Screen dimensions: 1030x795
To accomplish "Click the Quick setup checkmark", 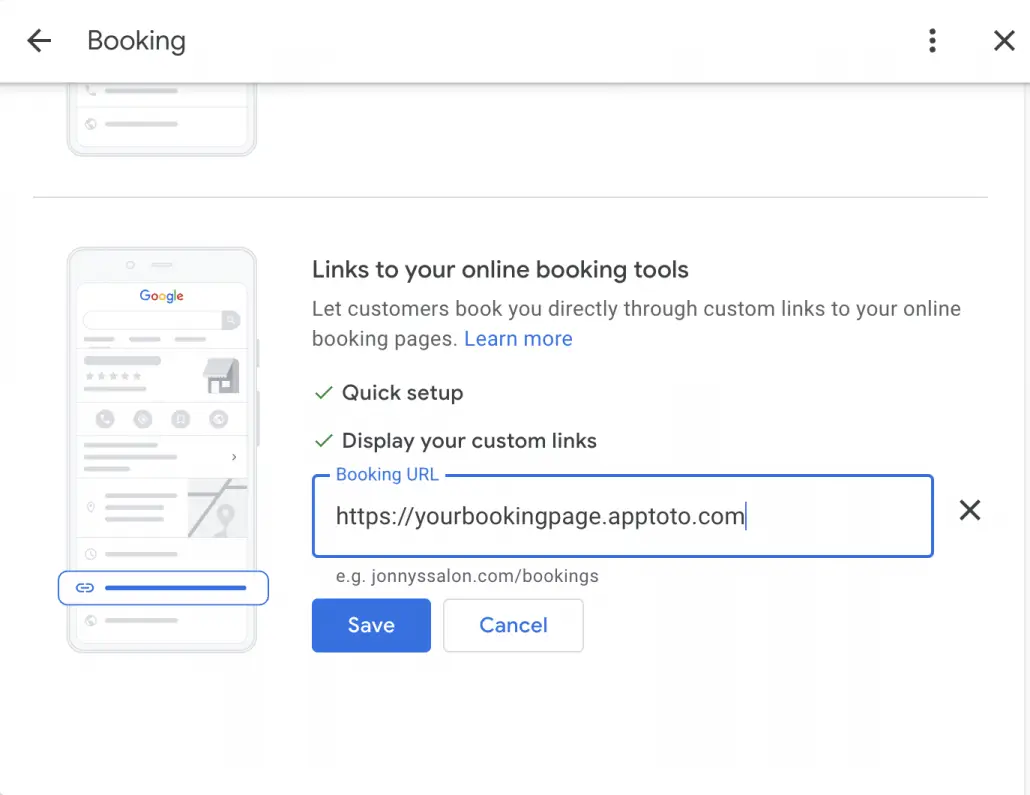I will point(323,393).
